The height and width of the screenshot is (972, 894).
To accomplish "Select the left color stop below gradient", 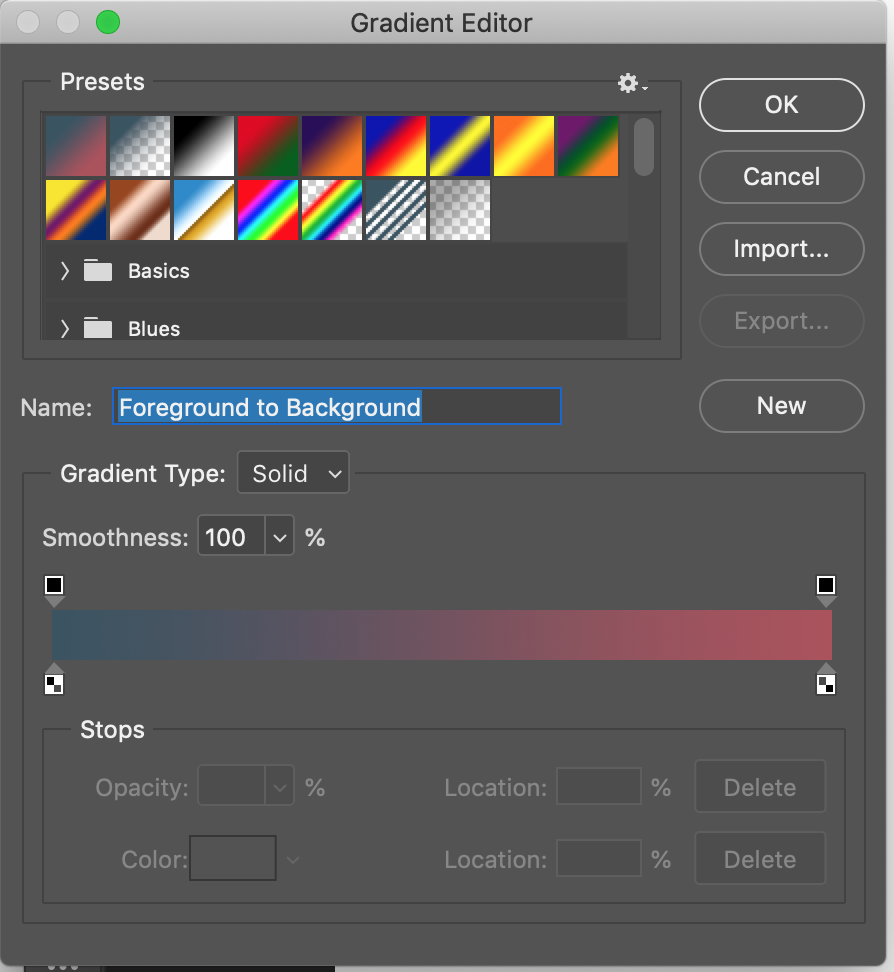I will tap(54, 680).
